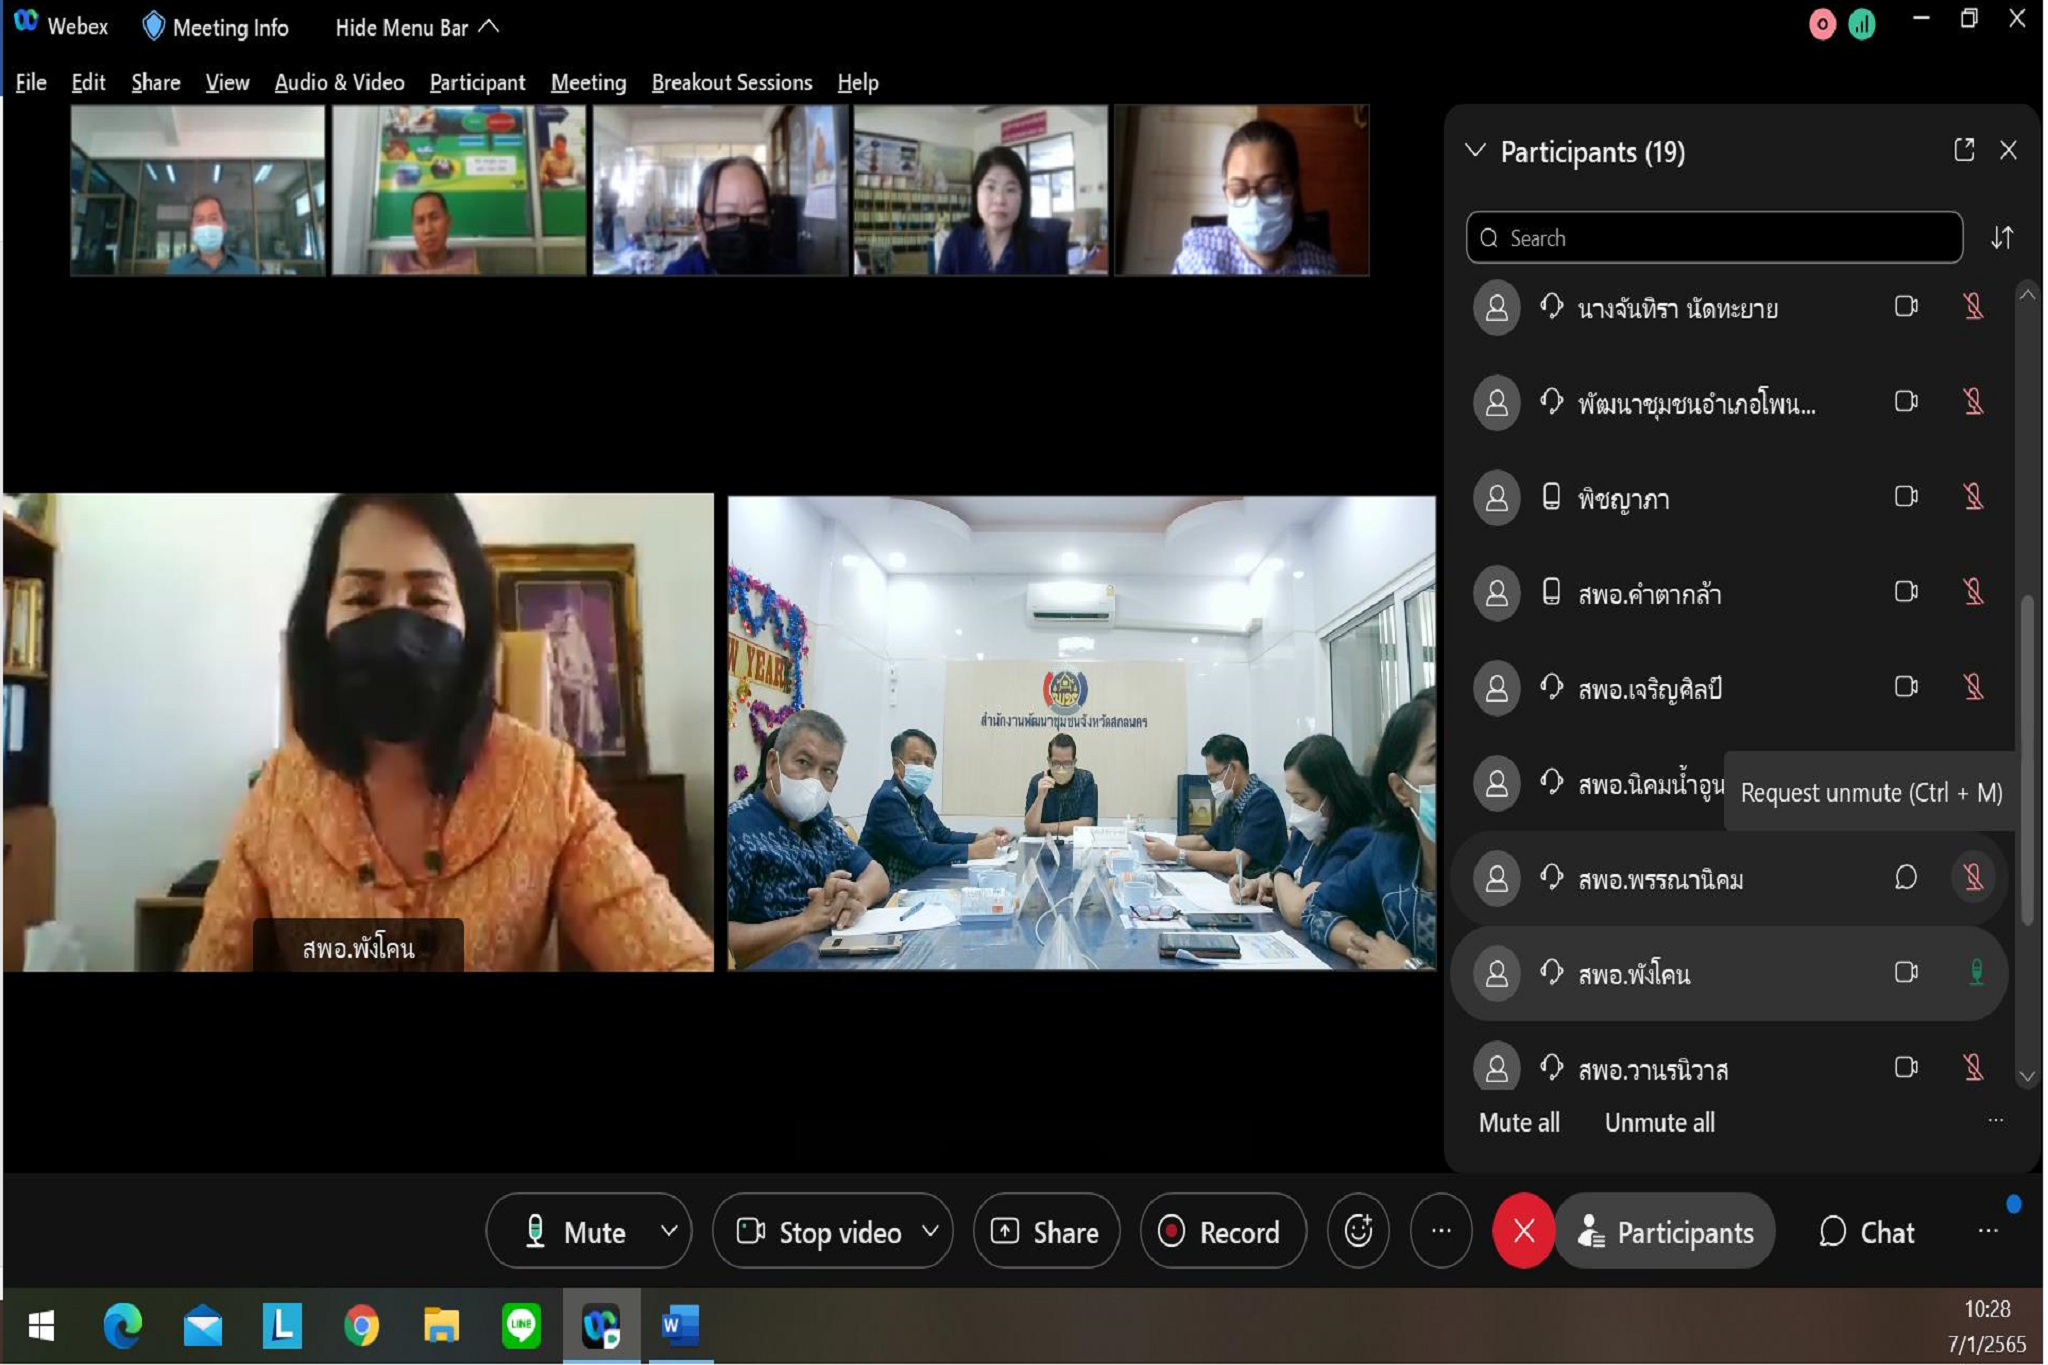Open the Windows Start menu
The height and width of the screenshot is (1365, 2048).
[41, 1326]
